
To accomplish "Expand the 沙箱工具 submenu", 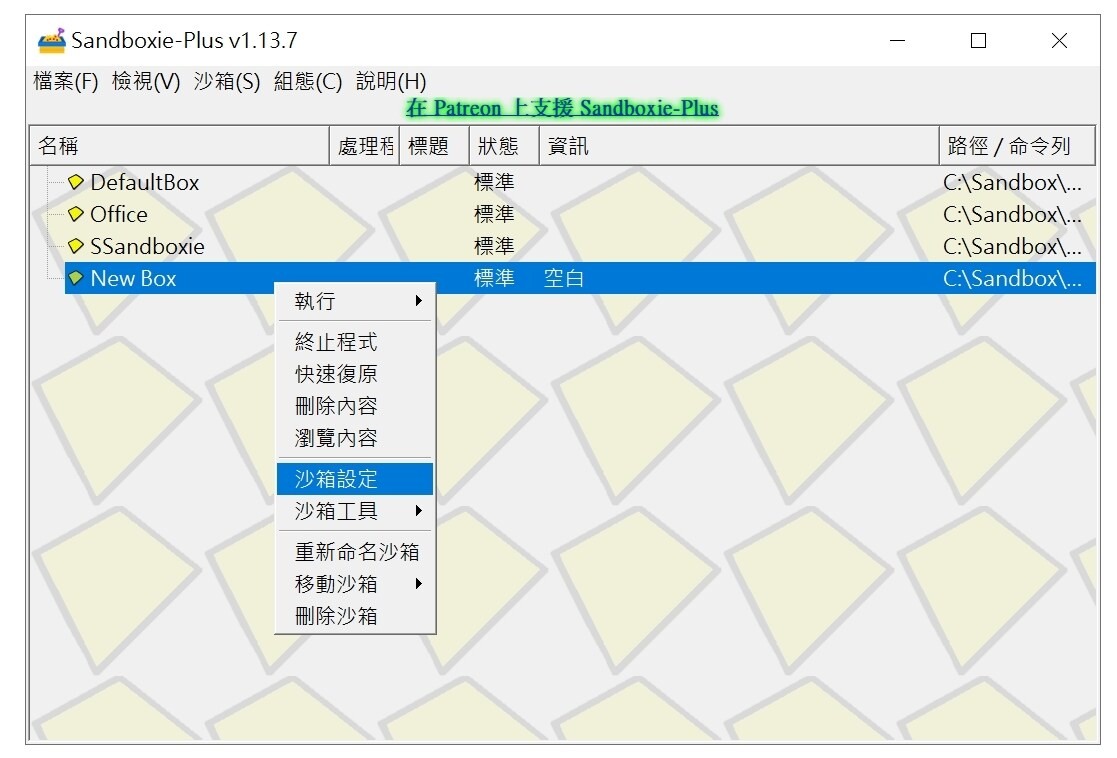I will click(x=330, y=511).
